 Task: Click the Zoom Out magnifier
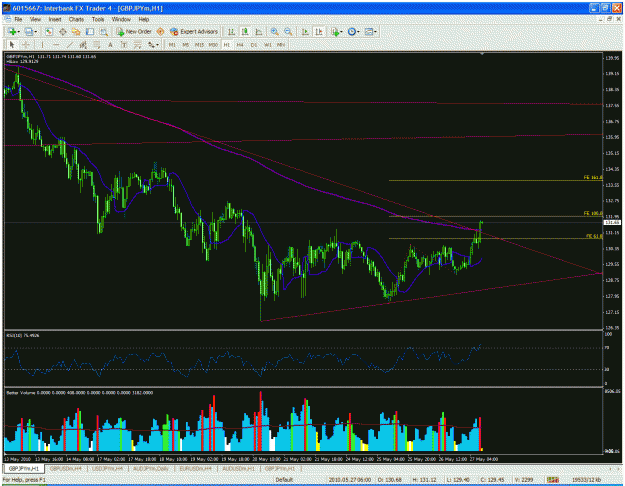[288, 32]
